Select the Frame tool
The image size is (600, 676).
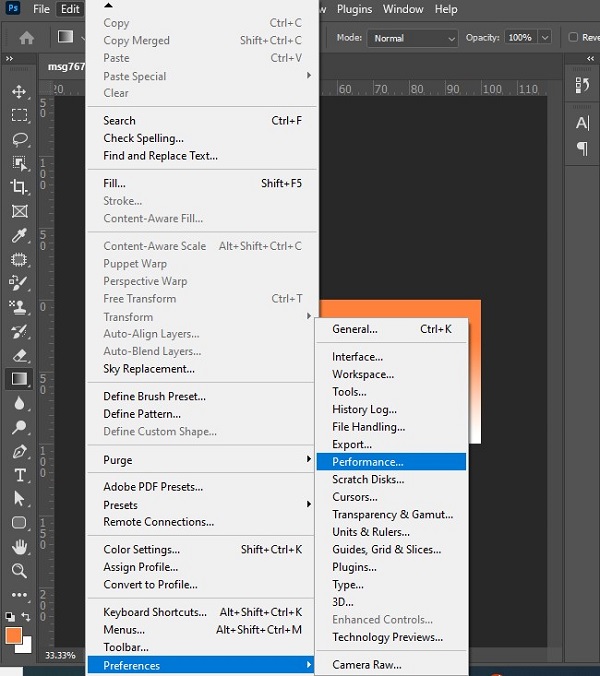point(19,211)
